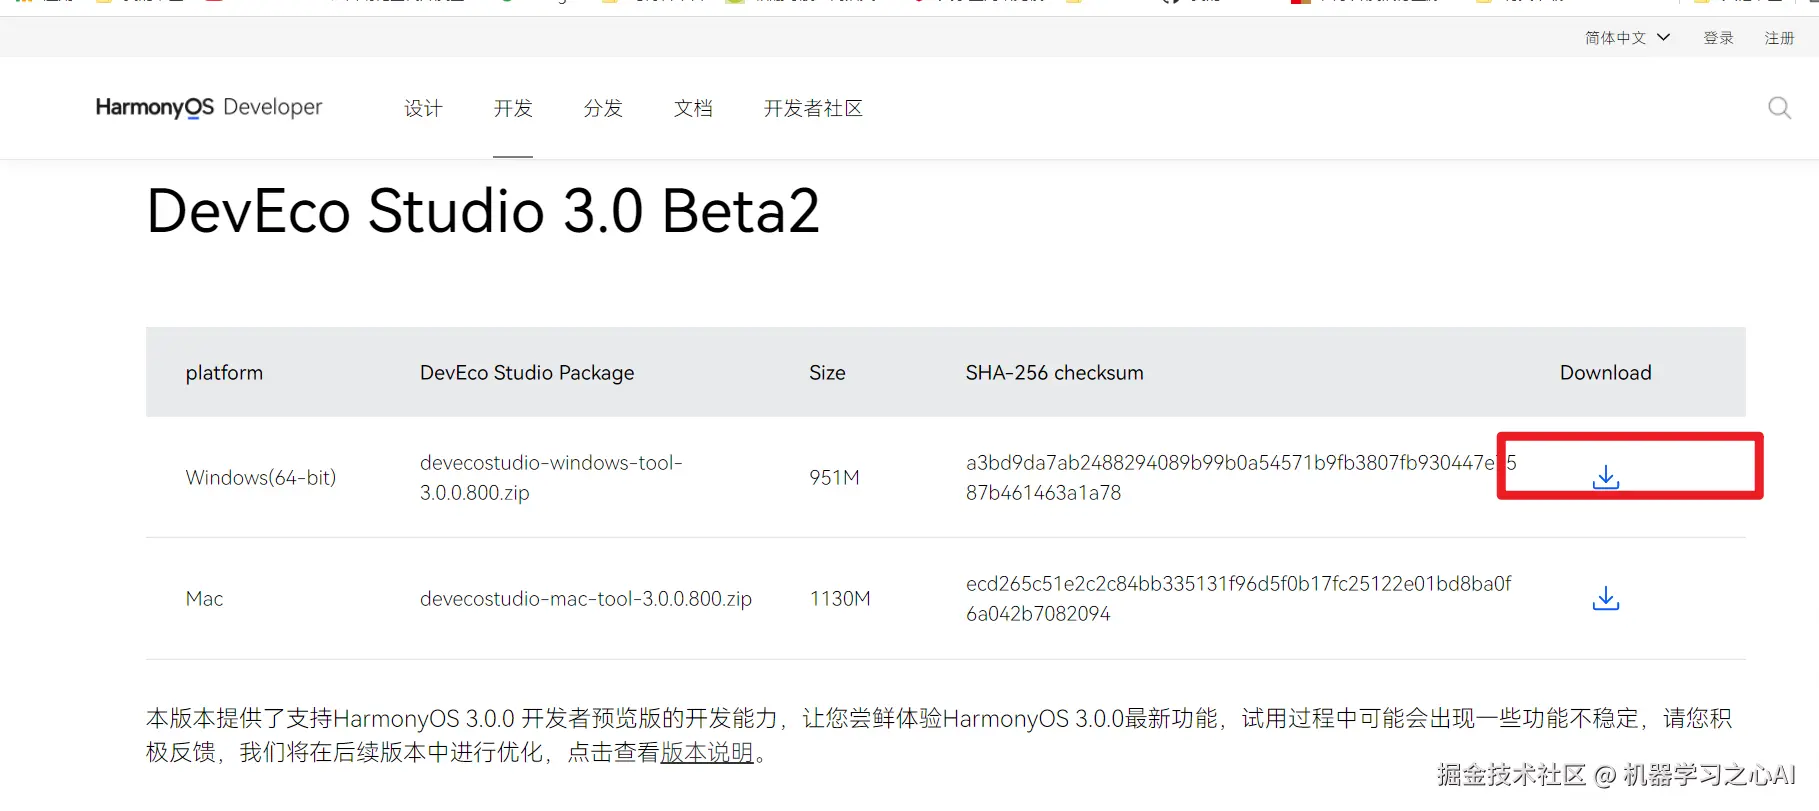The image size is (1819, 811).
Task: Click the Mac SHA-256 checksum text
Action: 1238,598
